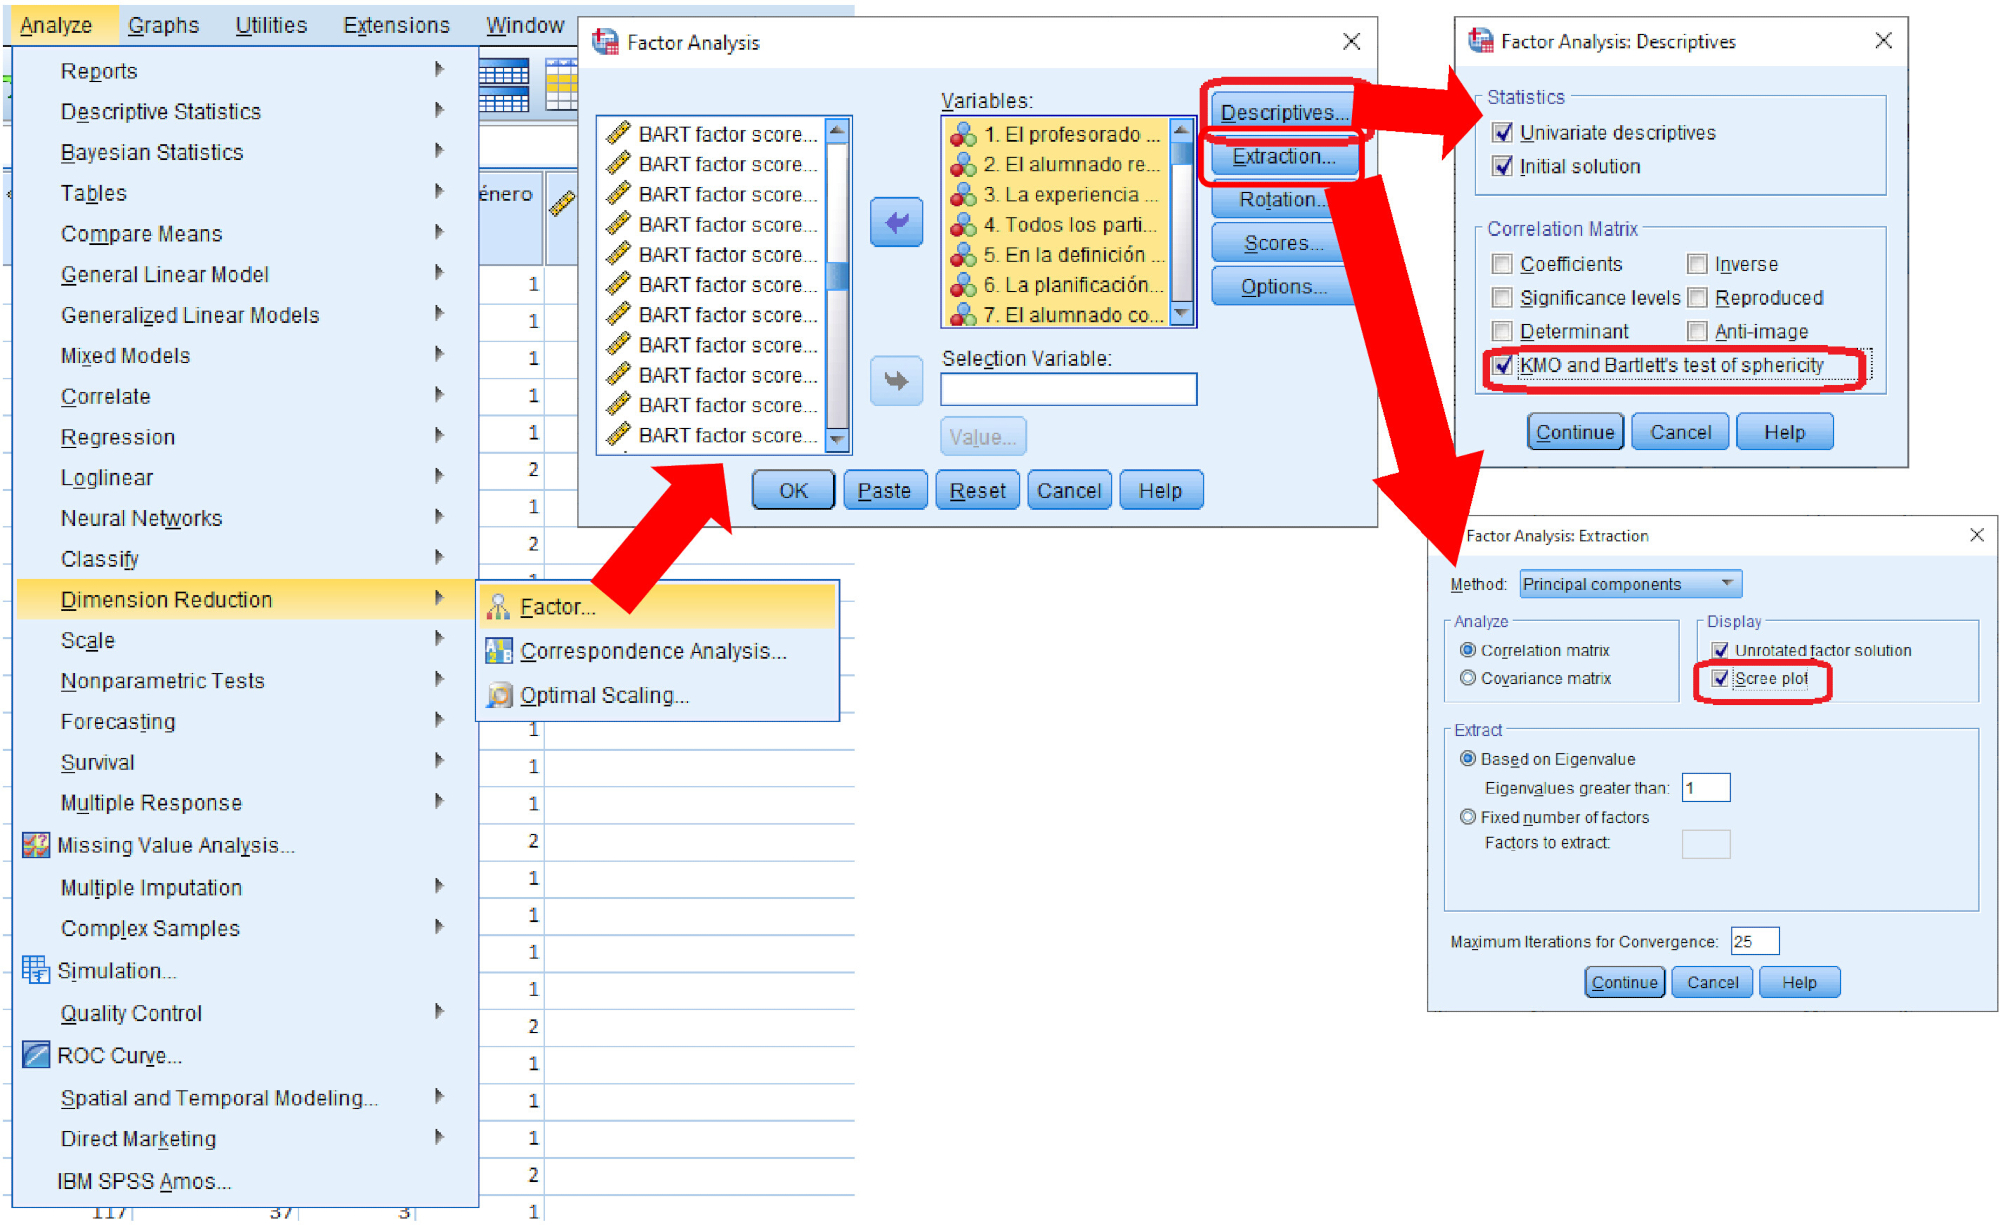Image resolution: width=2000 pixels, height=1225 pixels.
Task: Close the Factor Analysis dialog
Action: pyautogui.click(x=1351, y=42)
